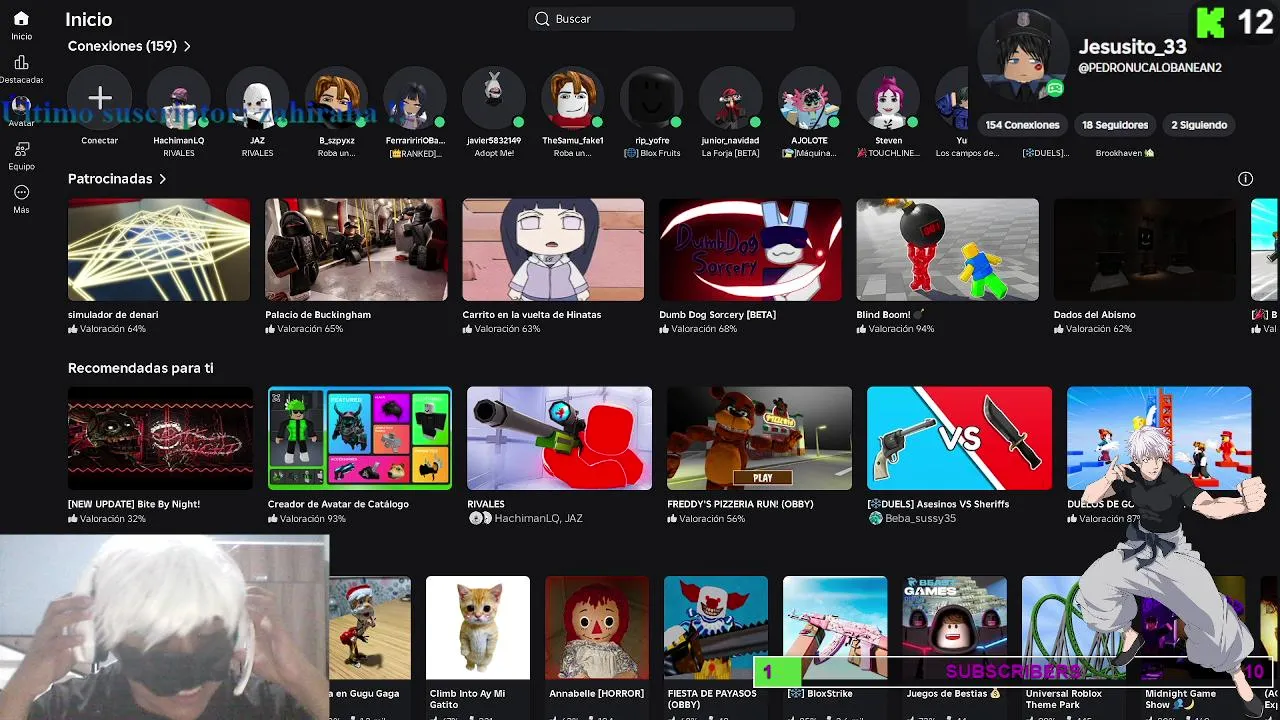Screen dimensions: 1280x720
Task: Open HachimanLQ friend avatar
Action: (179, 98)
